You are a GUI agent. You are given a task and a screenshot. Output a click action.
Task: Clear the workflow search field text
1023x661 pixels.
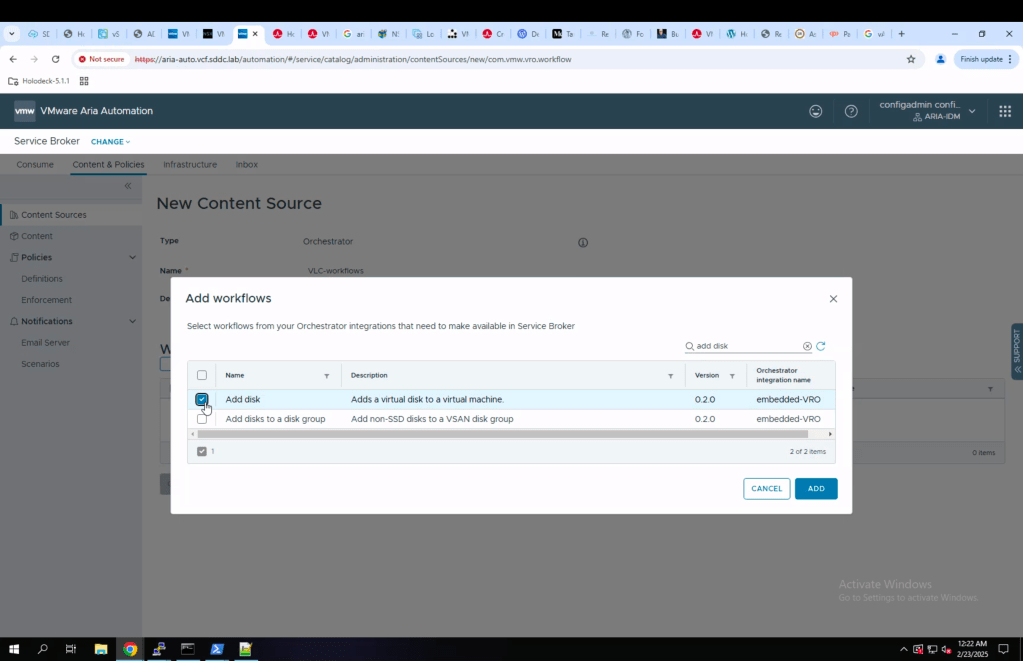[x=807, y=346]
